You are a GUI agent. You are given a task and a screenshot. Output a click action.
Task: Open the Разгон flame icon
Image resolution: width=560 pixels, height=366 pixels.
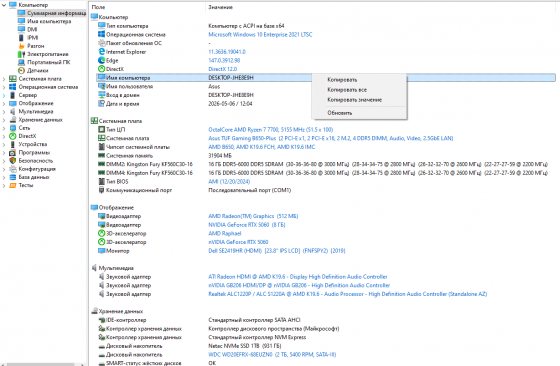[x=21, y=46]
